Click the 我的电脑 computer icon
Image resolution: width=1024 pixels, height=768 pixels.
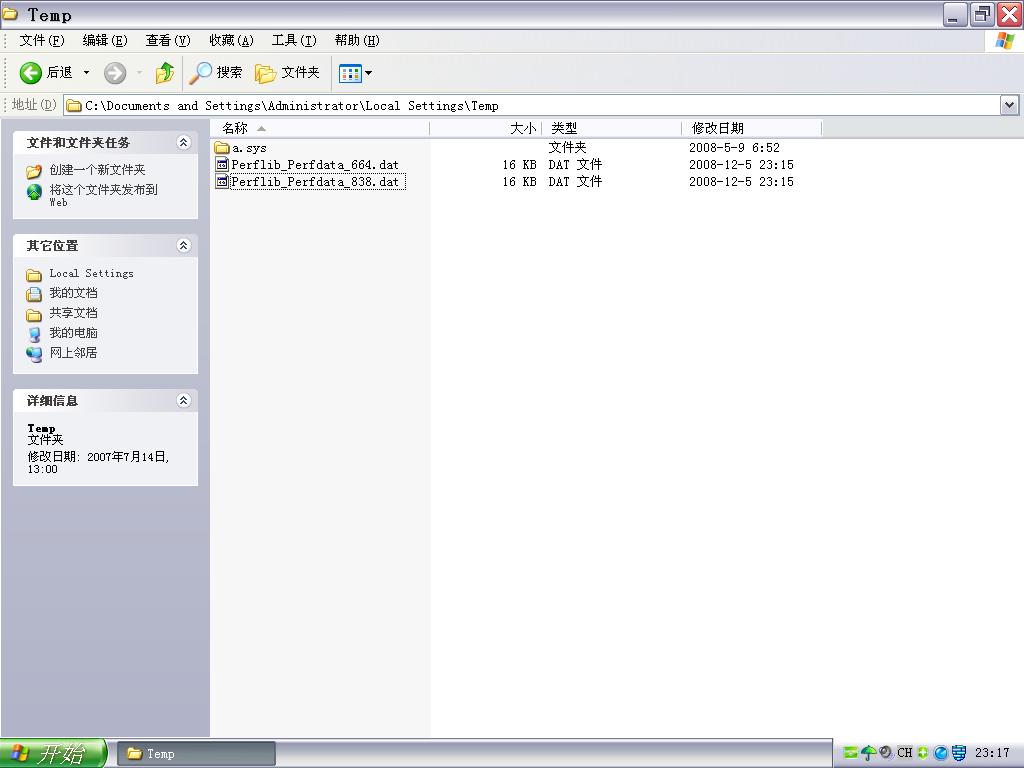click(x=34, y=334)
